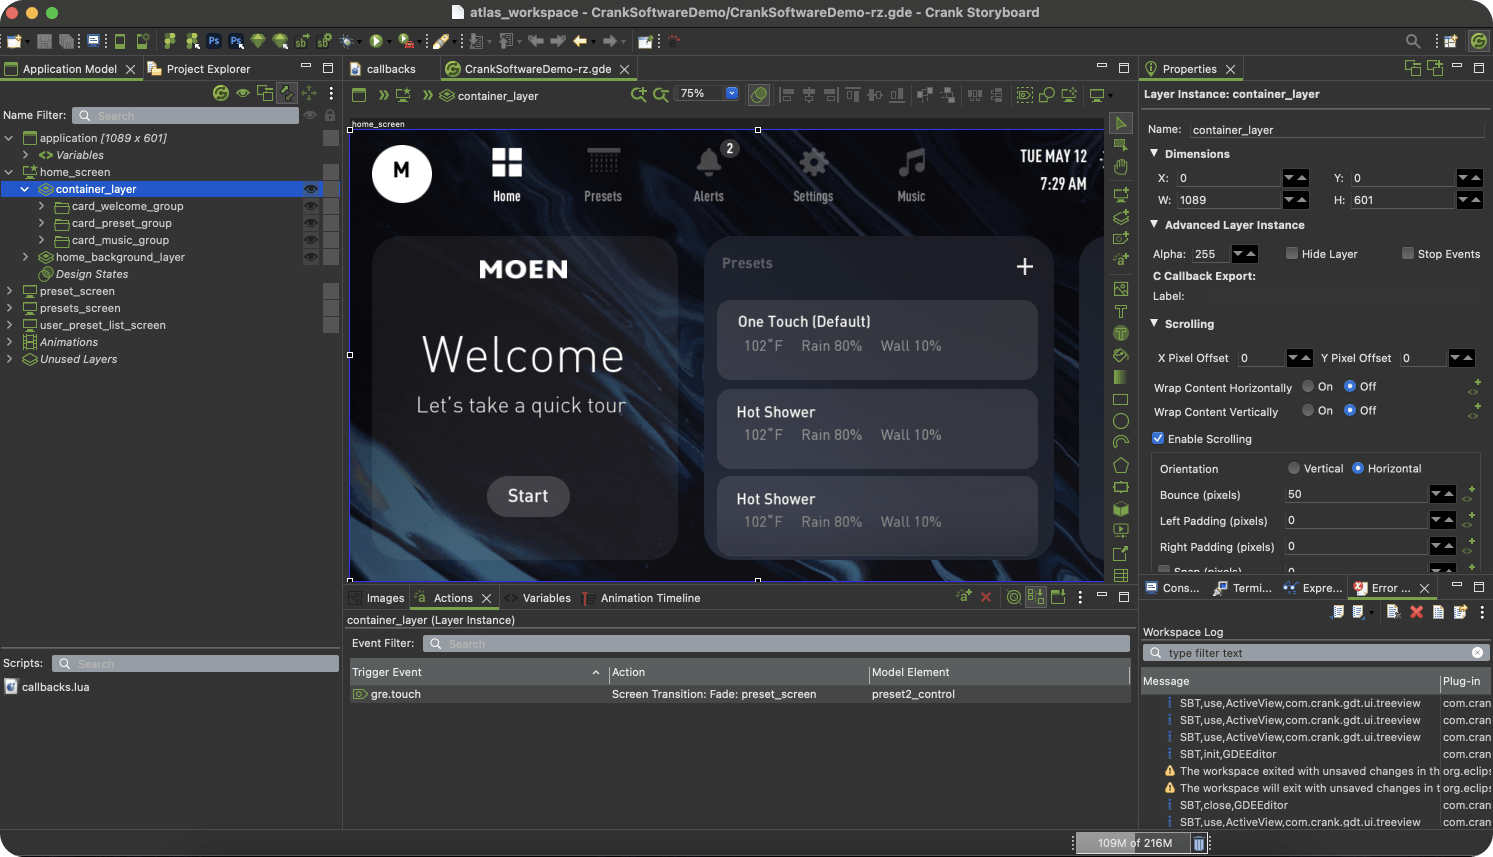Clear the Workspace Log with the red X
The image size is (1493, 857).
(x=1416, y=612)
